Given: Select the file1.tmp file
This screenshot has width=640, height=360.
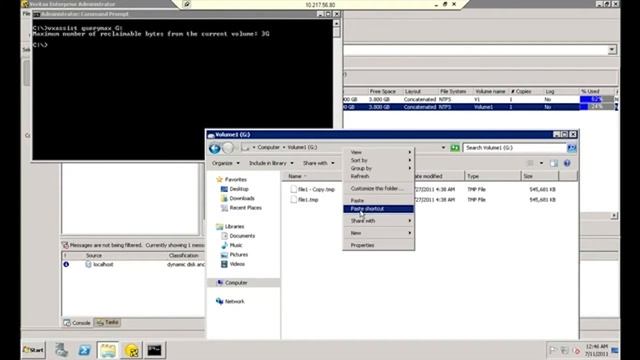Looking at the screenshot, I should coord(304,200).
